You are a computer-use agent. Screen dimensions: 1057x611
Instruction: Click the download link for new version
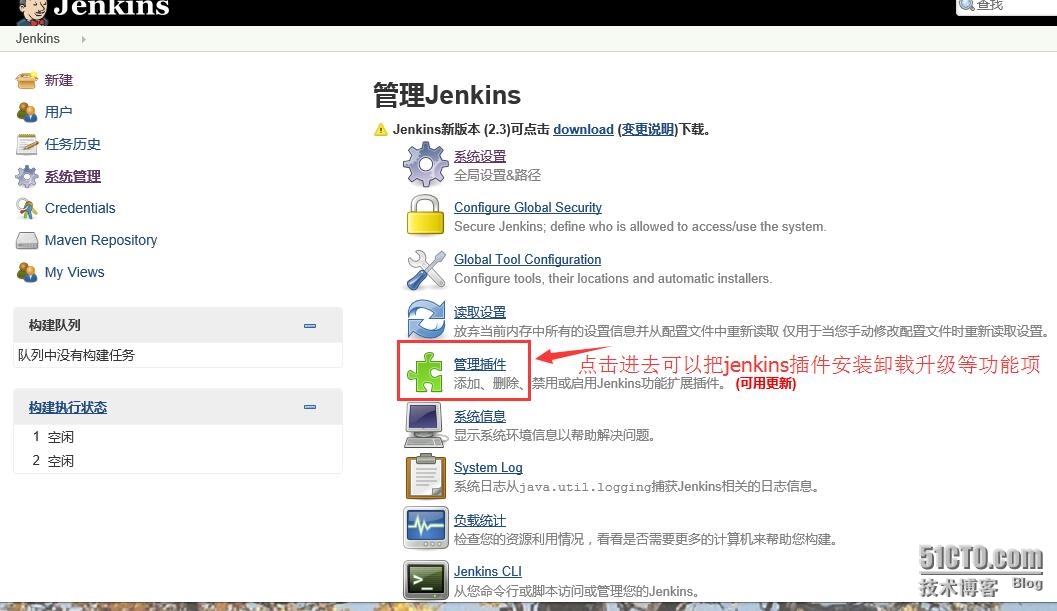(583, 129)
